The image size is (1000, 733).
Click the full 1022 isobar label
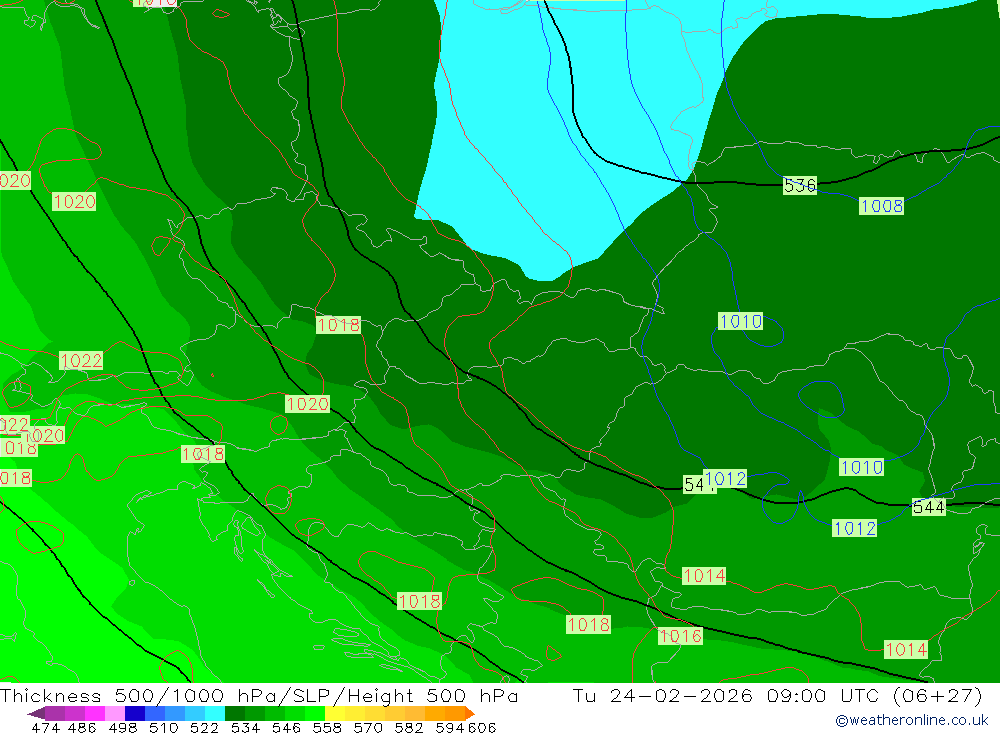coord(81,361)
